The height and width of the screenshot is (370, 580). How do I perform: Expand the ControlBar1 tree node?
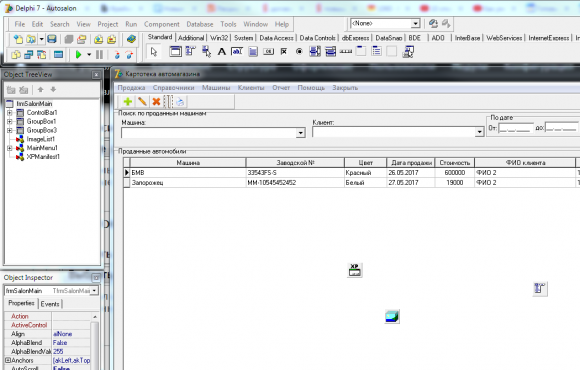point(10,112)
